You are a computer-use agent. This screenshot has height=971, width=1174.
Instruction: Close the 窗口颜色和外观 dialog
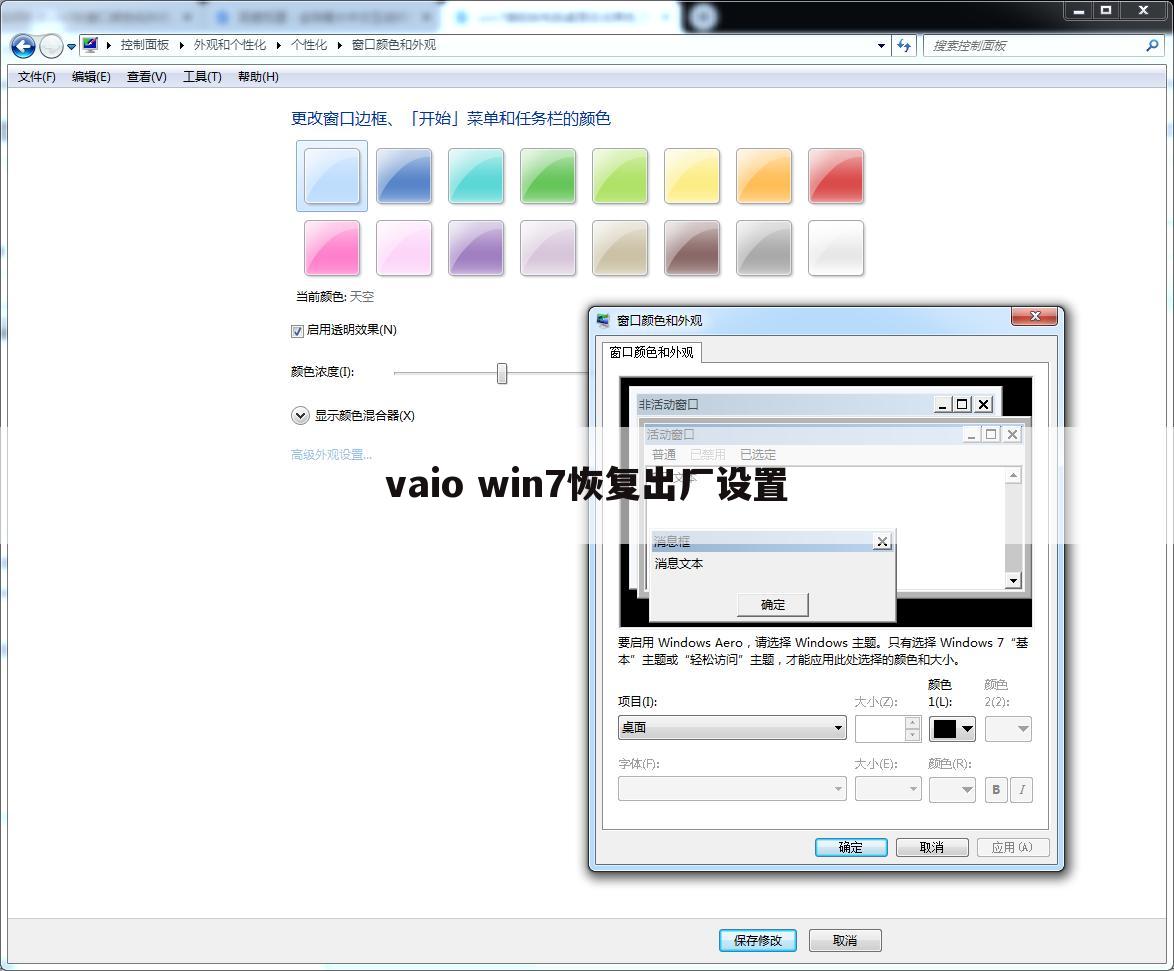point(1035,317)
